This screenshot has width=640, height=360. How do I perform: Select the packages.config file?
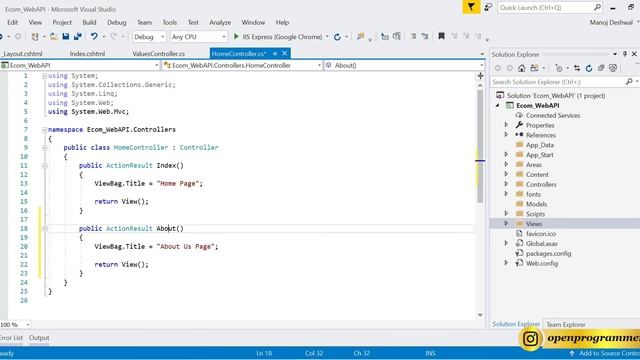[548, 253]
